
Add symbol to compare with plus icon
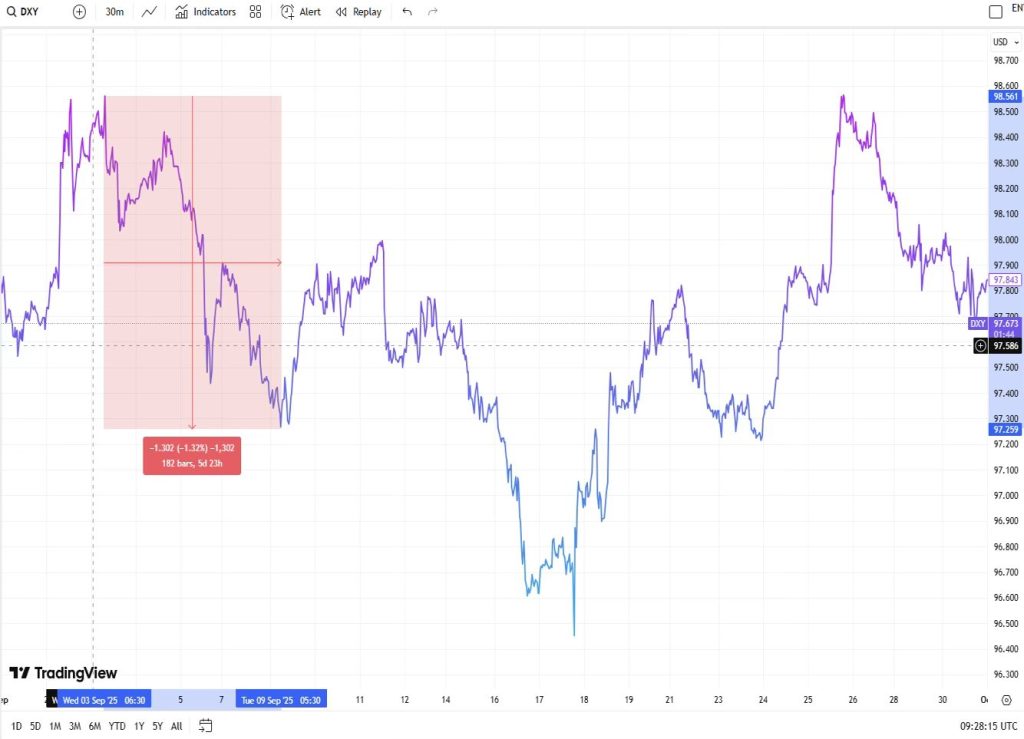click(x=79, y=12)
